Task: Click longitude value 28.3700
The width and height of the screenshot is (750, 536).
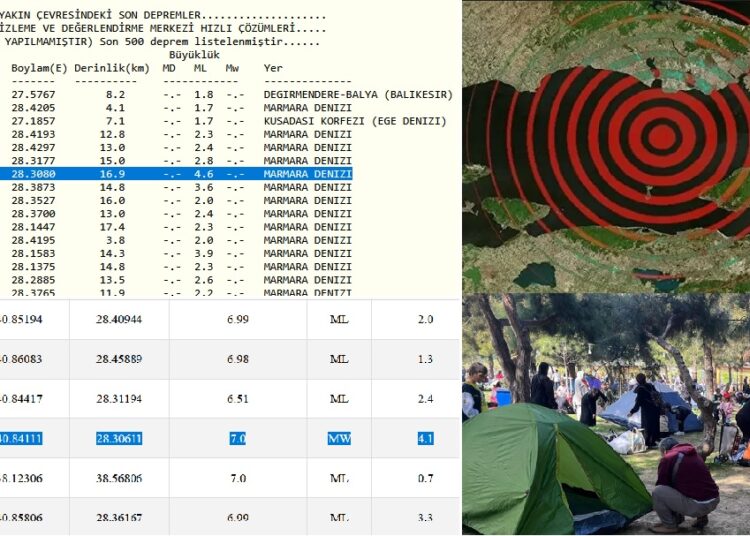Action: click(x=33, y=214)
